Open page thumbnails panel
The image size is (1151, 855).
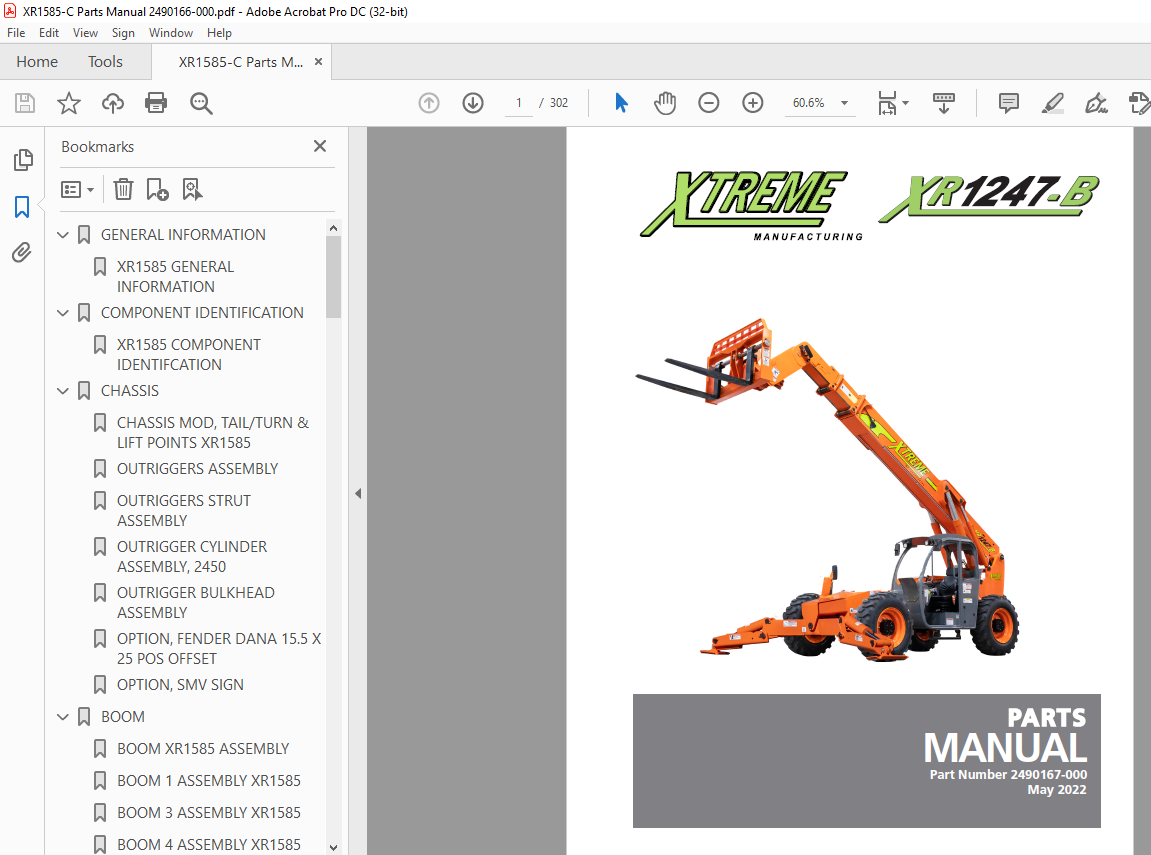click(x=23, y=159)
